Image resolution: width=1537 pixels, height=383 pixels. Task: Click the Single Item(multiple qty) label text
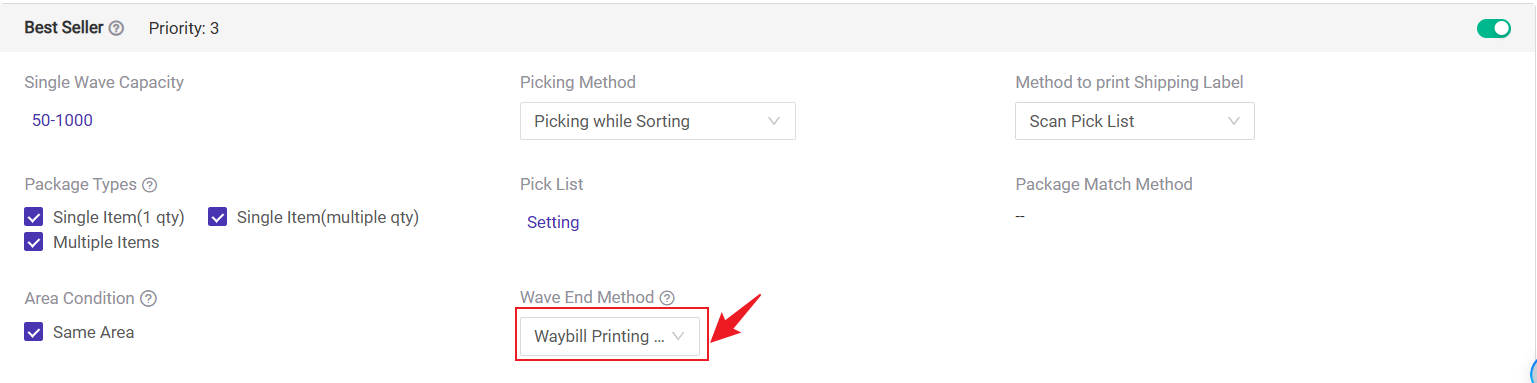click(x=328, y=217)
